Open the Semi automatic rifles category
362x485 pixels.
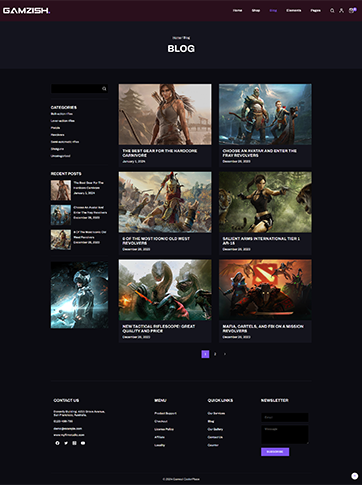[65, 142]
